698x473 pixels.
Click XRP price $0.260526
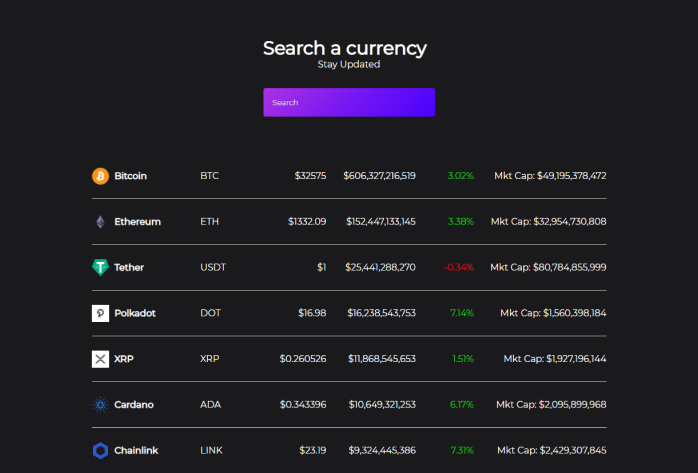[x=303, y=359]
